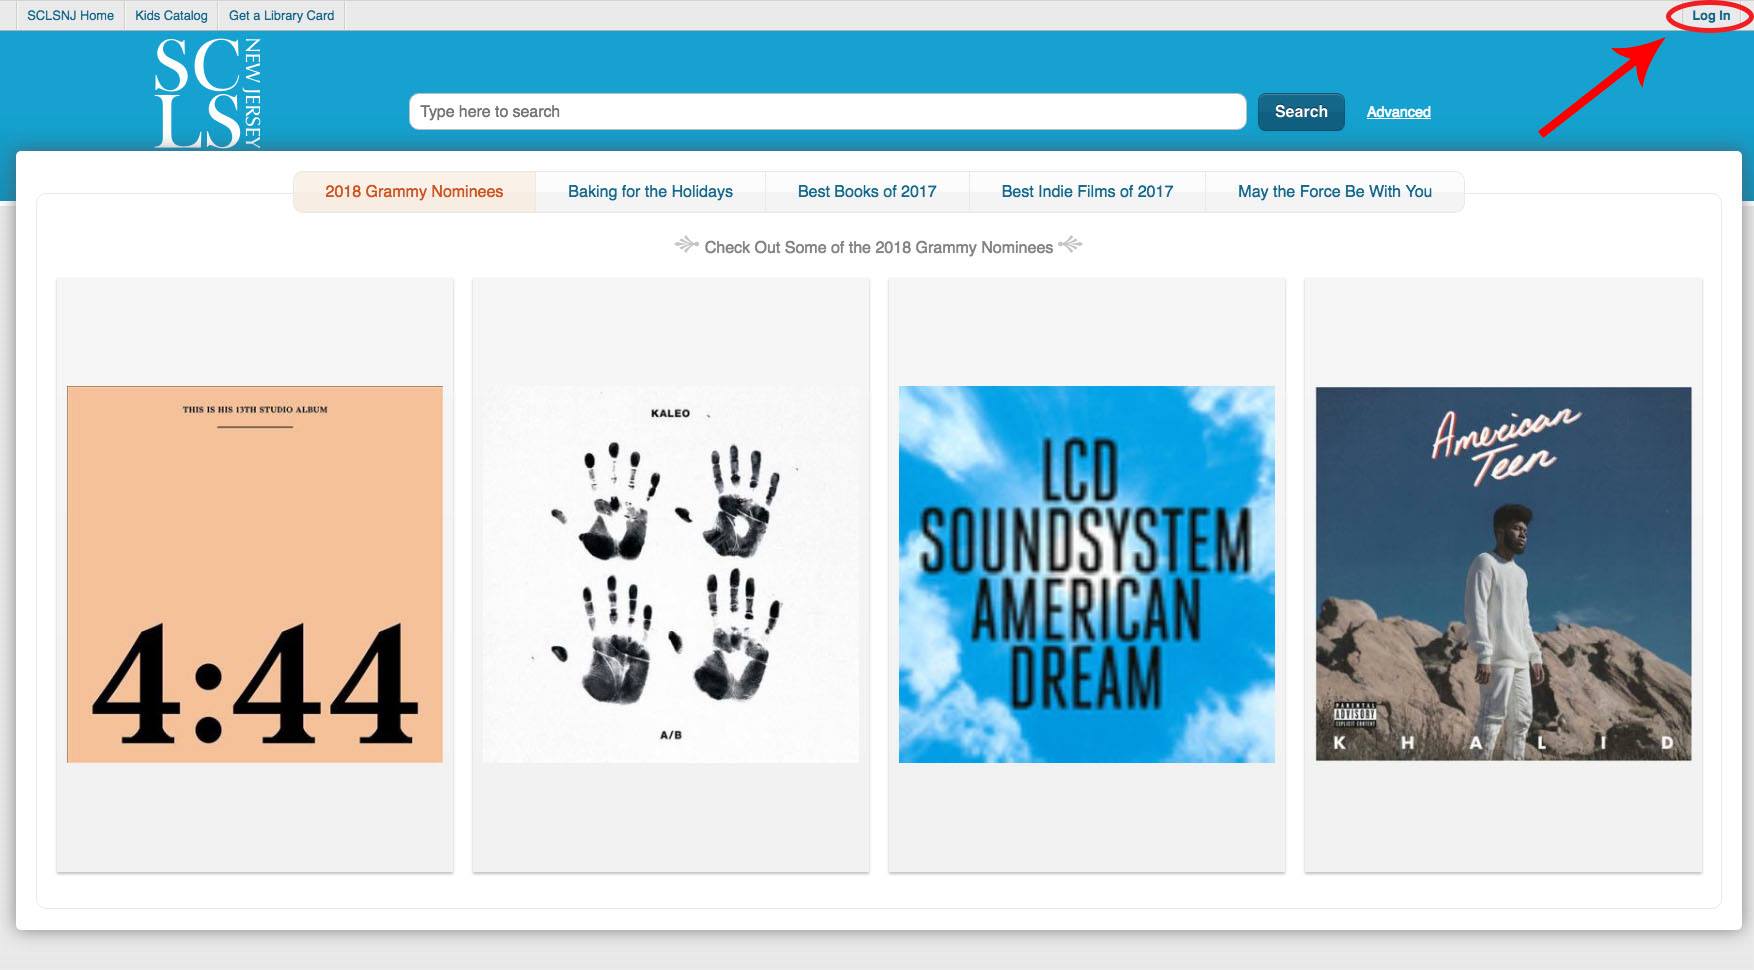Open the 4:44 album cover
The image size is (1754, 970).
point(255,574)
